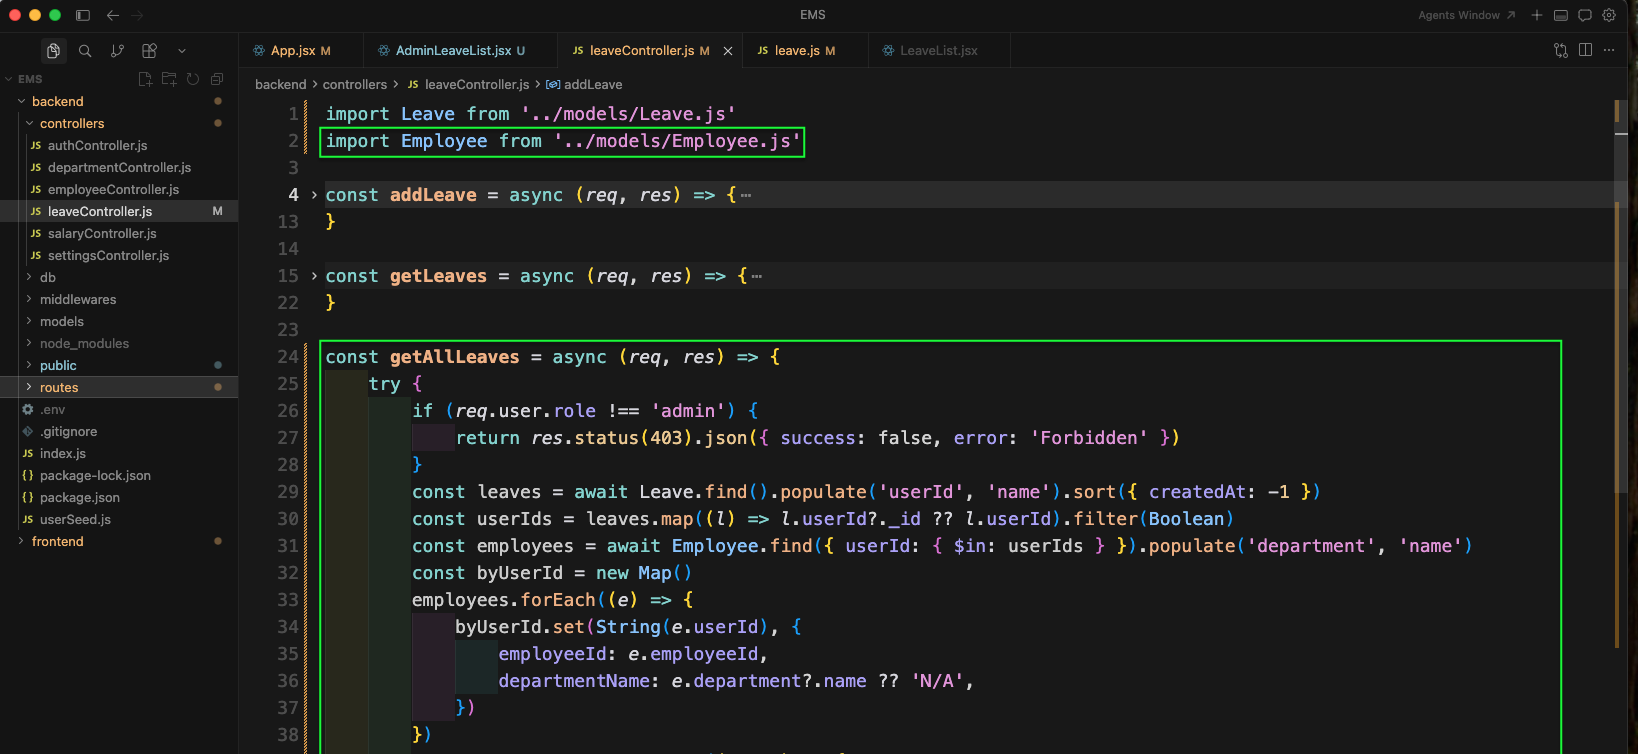Split the editor to the right
The image size is (1638, 754).
coord(1585,50)
